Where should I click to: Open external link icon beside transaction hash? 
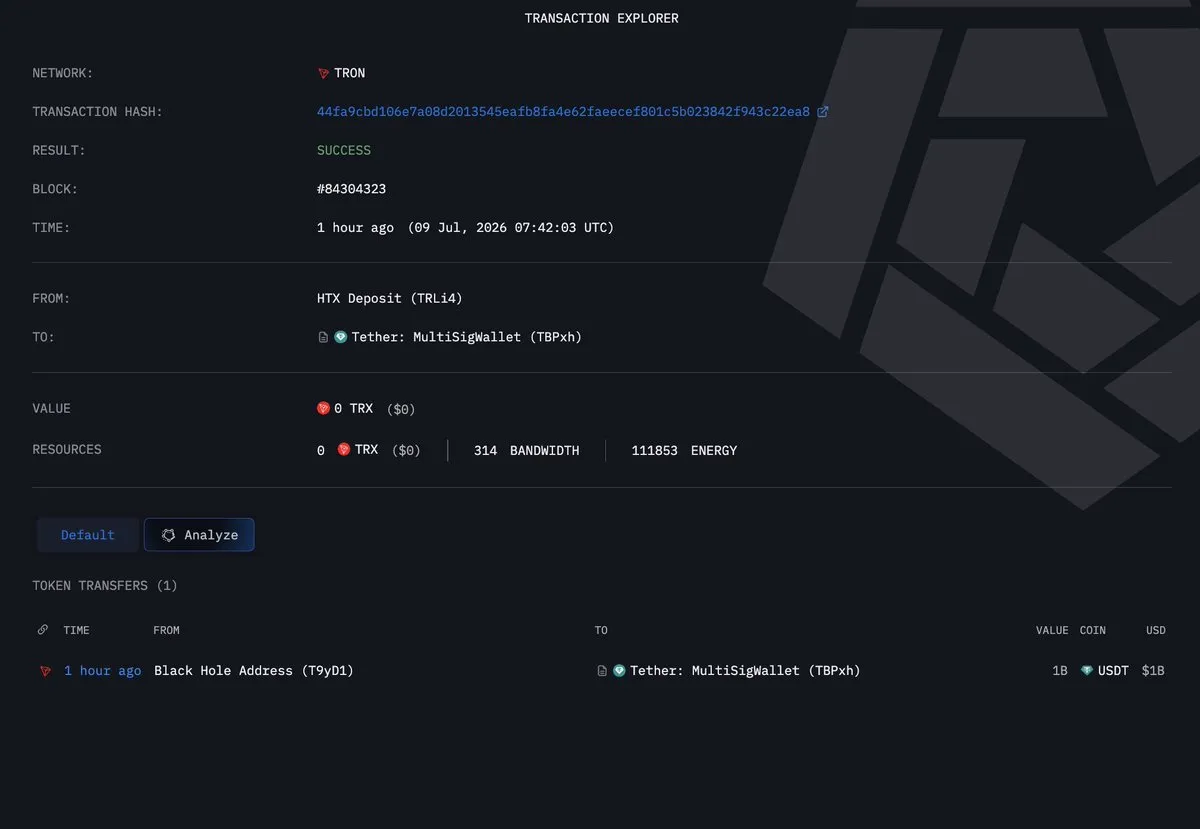[x=823, y=112]
